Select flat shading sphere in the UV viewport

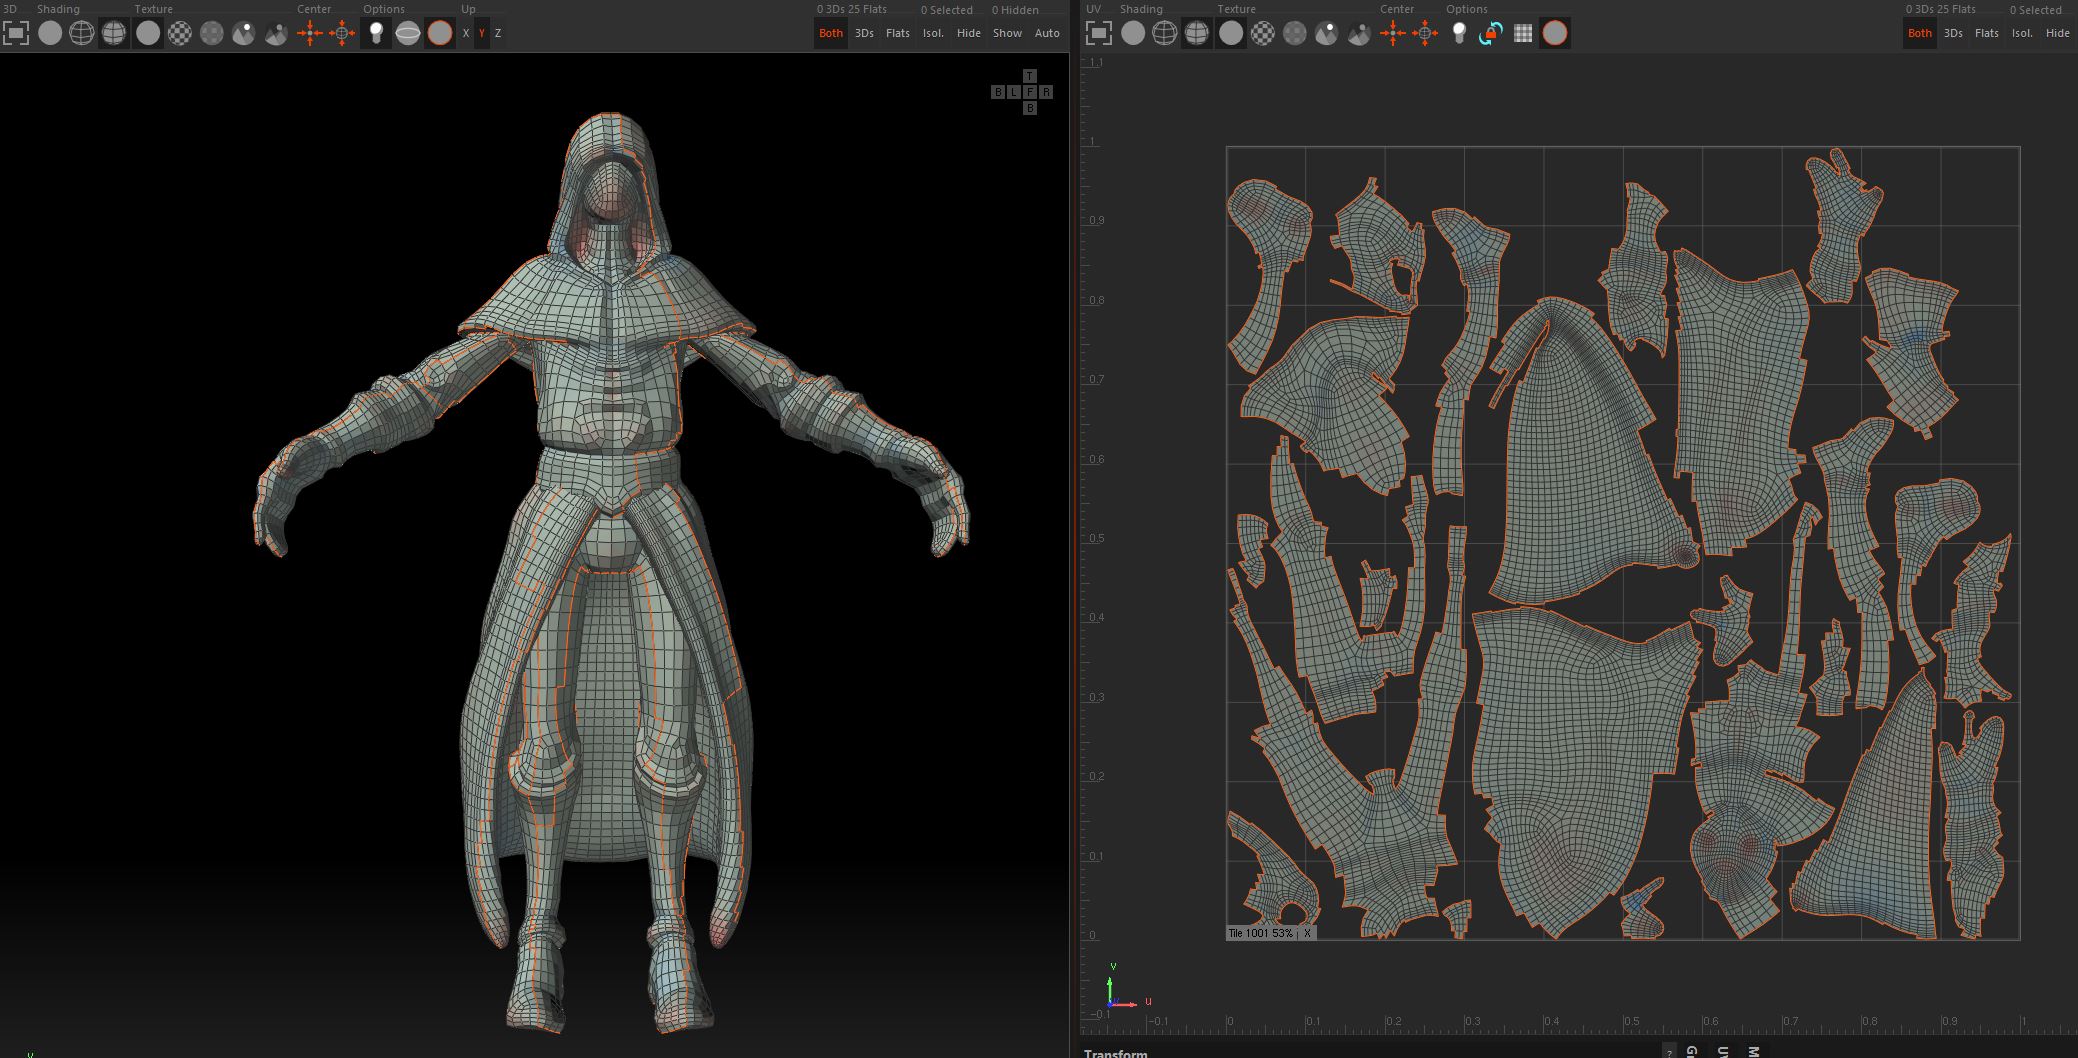click(x=1133, y=33)
